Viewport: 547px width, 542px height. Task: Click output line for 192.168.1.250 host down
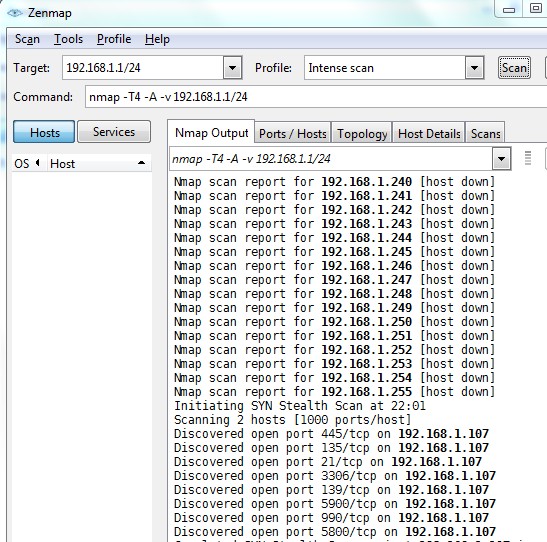pos(334,322)
